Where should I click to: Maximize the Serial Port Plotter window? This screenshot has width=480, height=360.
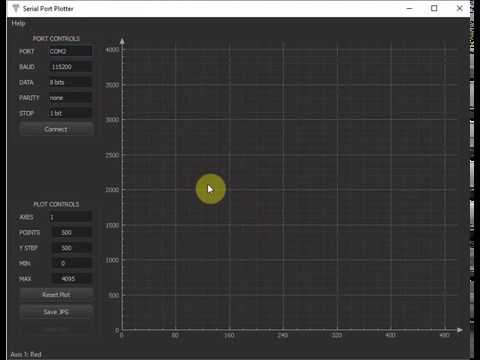point(434,8)
